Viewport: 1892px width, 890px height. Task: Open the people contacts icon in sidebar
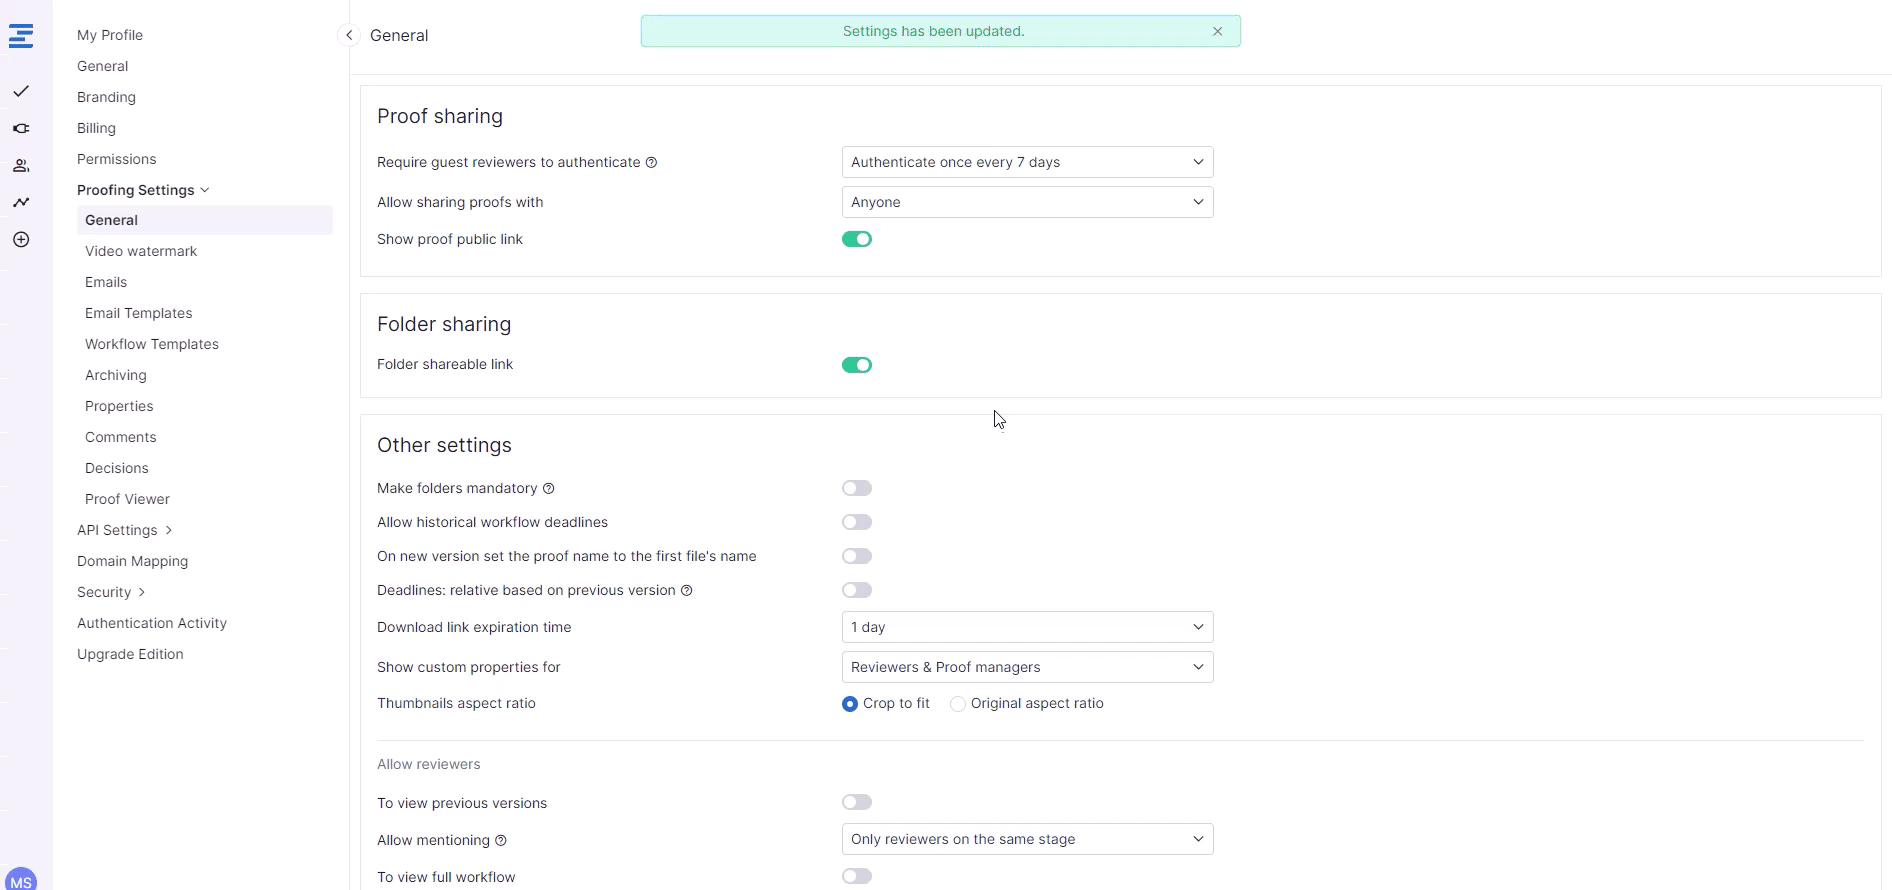click(x=21, y=166)
